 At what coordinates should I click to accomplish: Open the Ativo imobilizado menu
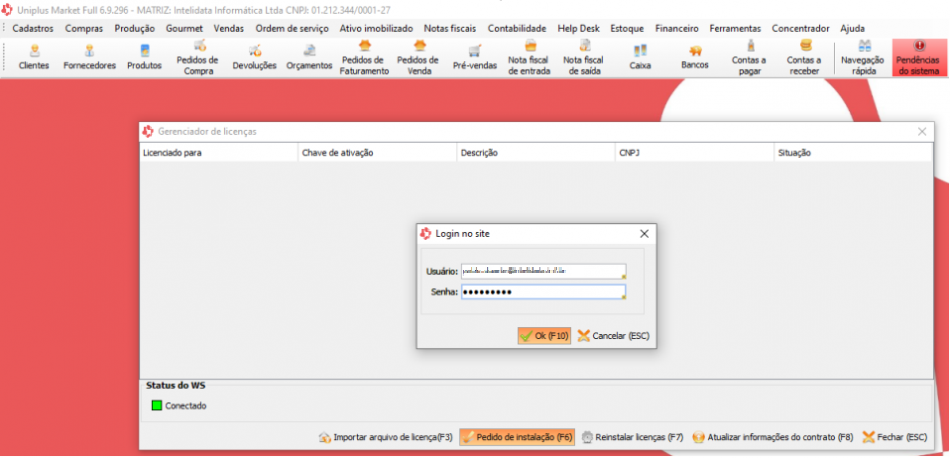tap(376, 28)
